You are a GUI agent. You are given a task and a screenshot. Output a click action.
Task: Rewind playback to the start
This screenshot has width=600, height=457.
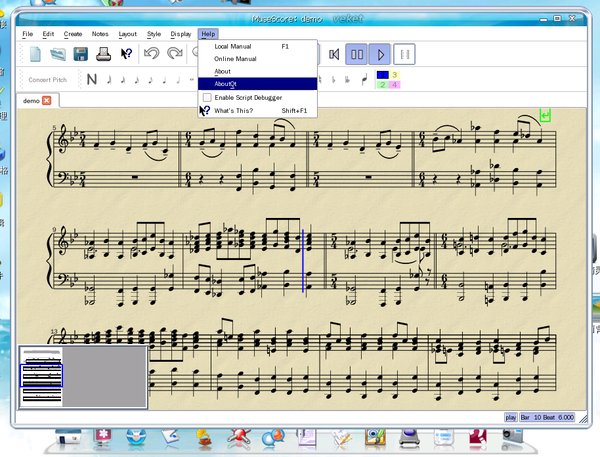click(x=334, y=54)
